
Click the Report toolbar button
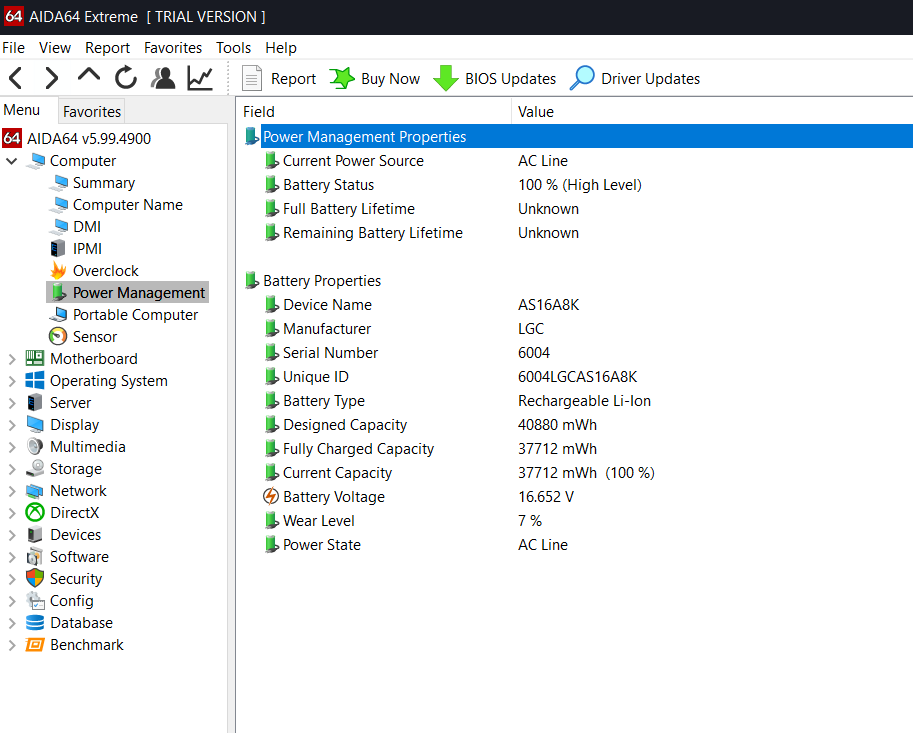pyautogui.click(x=279, y=79)
